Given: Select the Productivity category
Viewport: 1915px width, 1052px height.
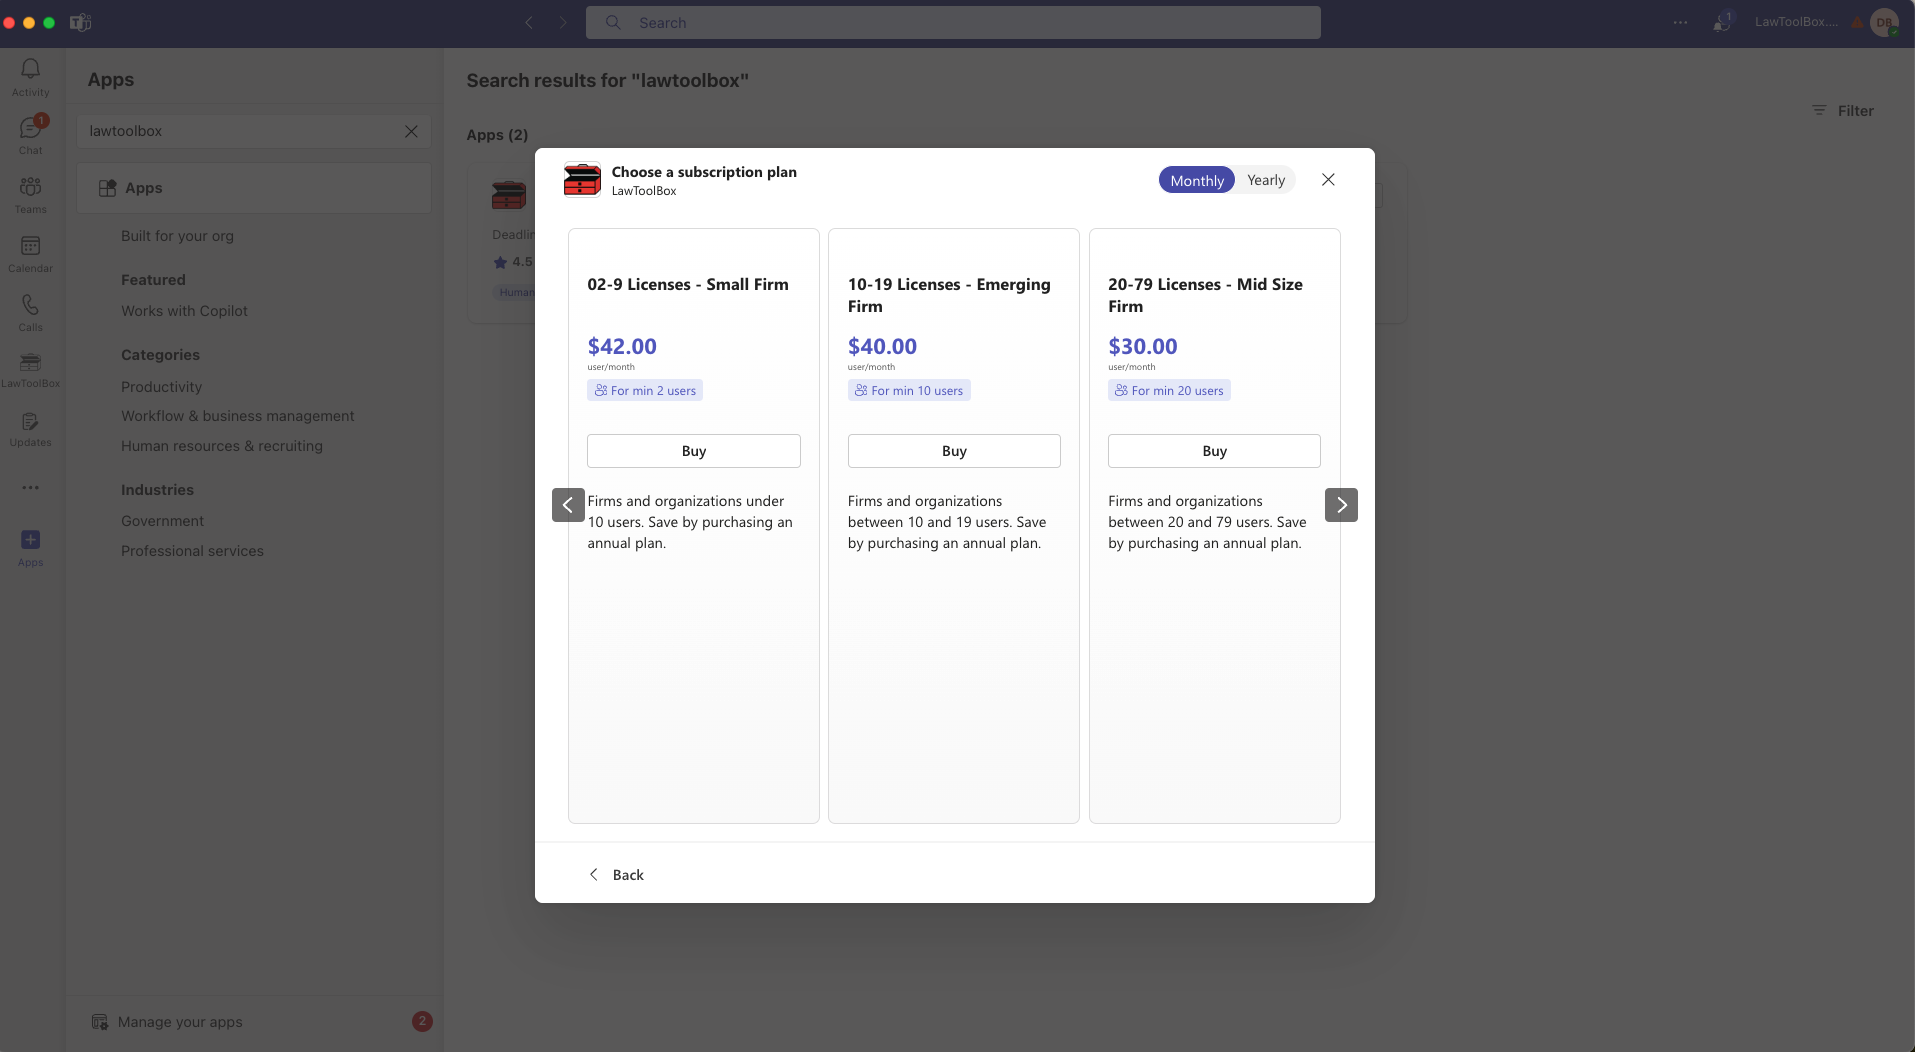Looking at the screenshot, I should (x=161, y=387).
